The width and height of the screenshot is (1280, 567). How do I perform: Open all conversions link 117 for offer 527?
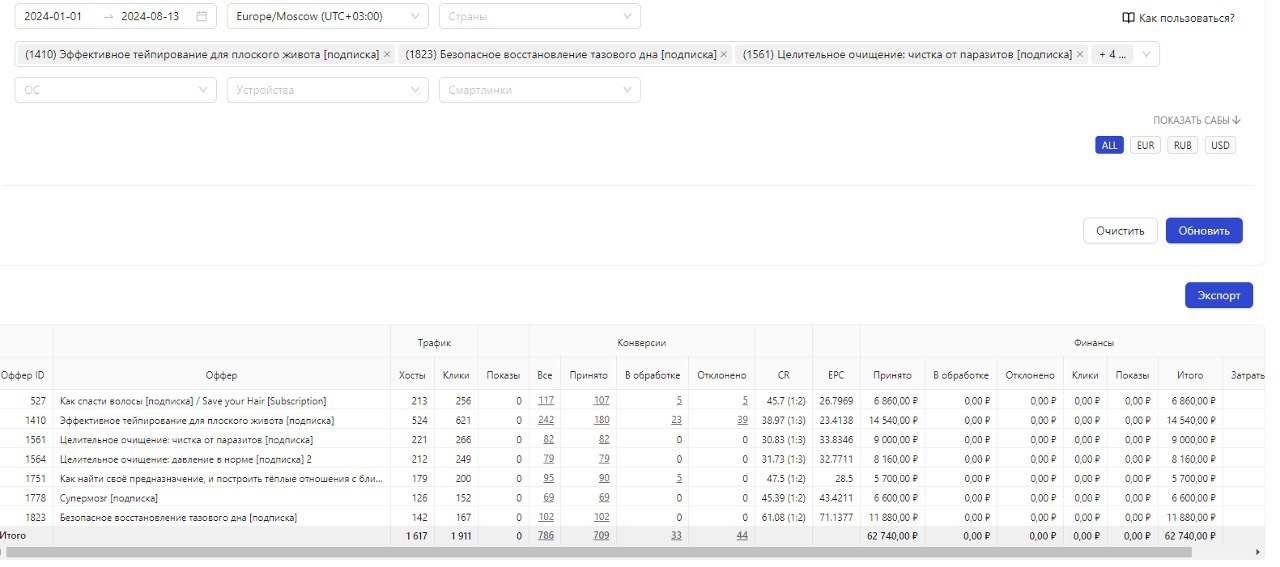pos(546,401)
